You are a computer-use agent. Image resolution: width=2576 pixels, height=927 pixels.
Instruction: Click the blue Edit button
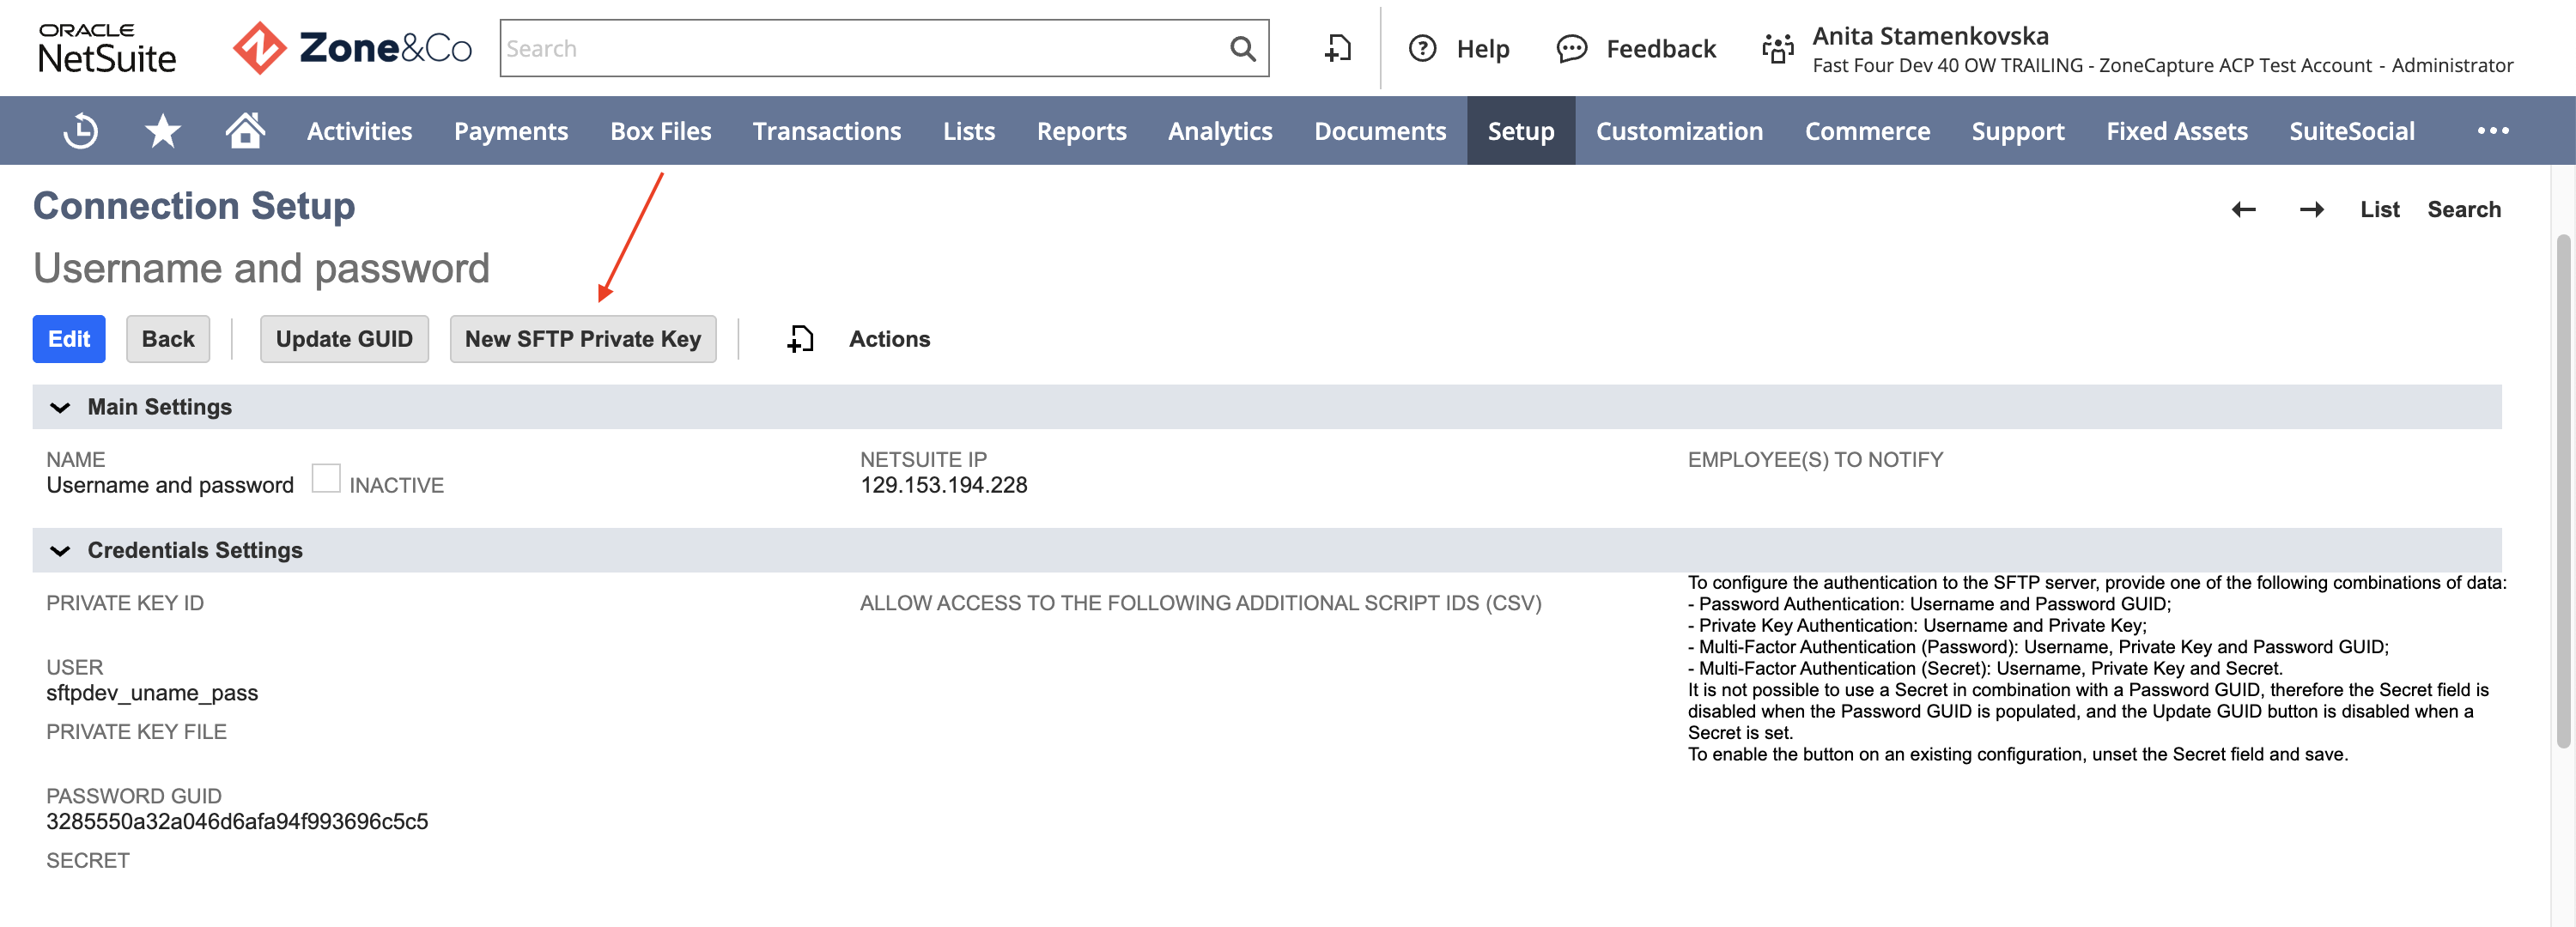pyautogui.click(x=69, y=339)
